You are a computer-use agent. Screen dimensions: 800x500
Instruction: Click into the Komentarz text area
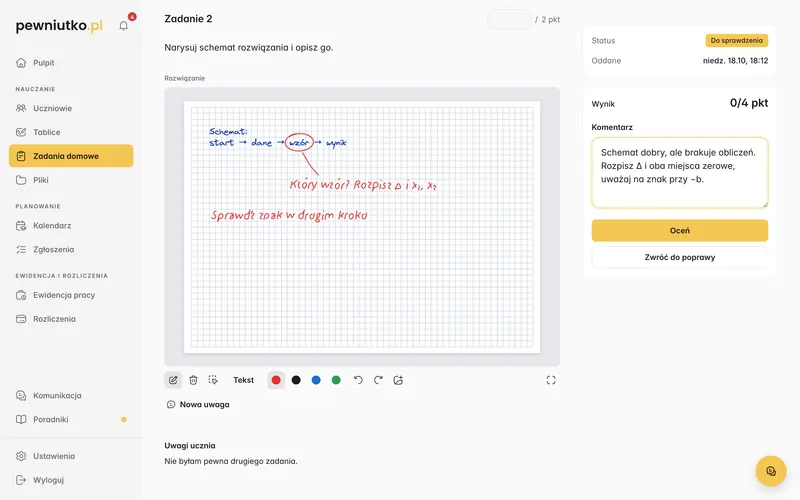click(x=680, y=172)
